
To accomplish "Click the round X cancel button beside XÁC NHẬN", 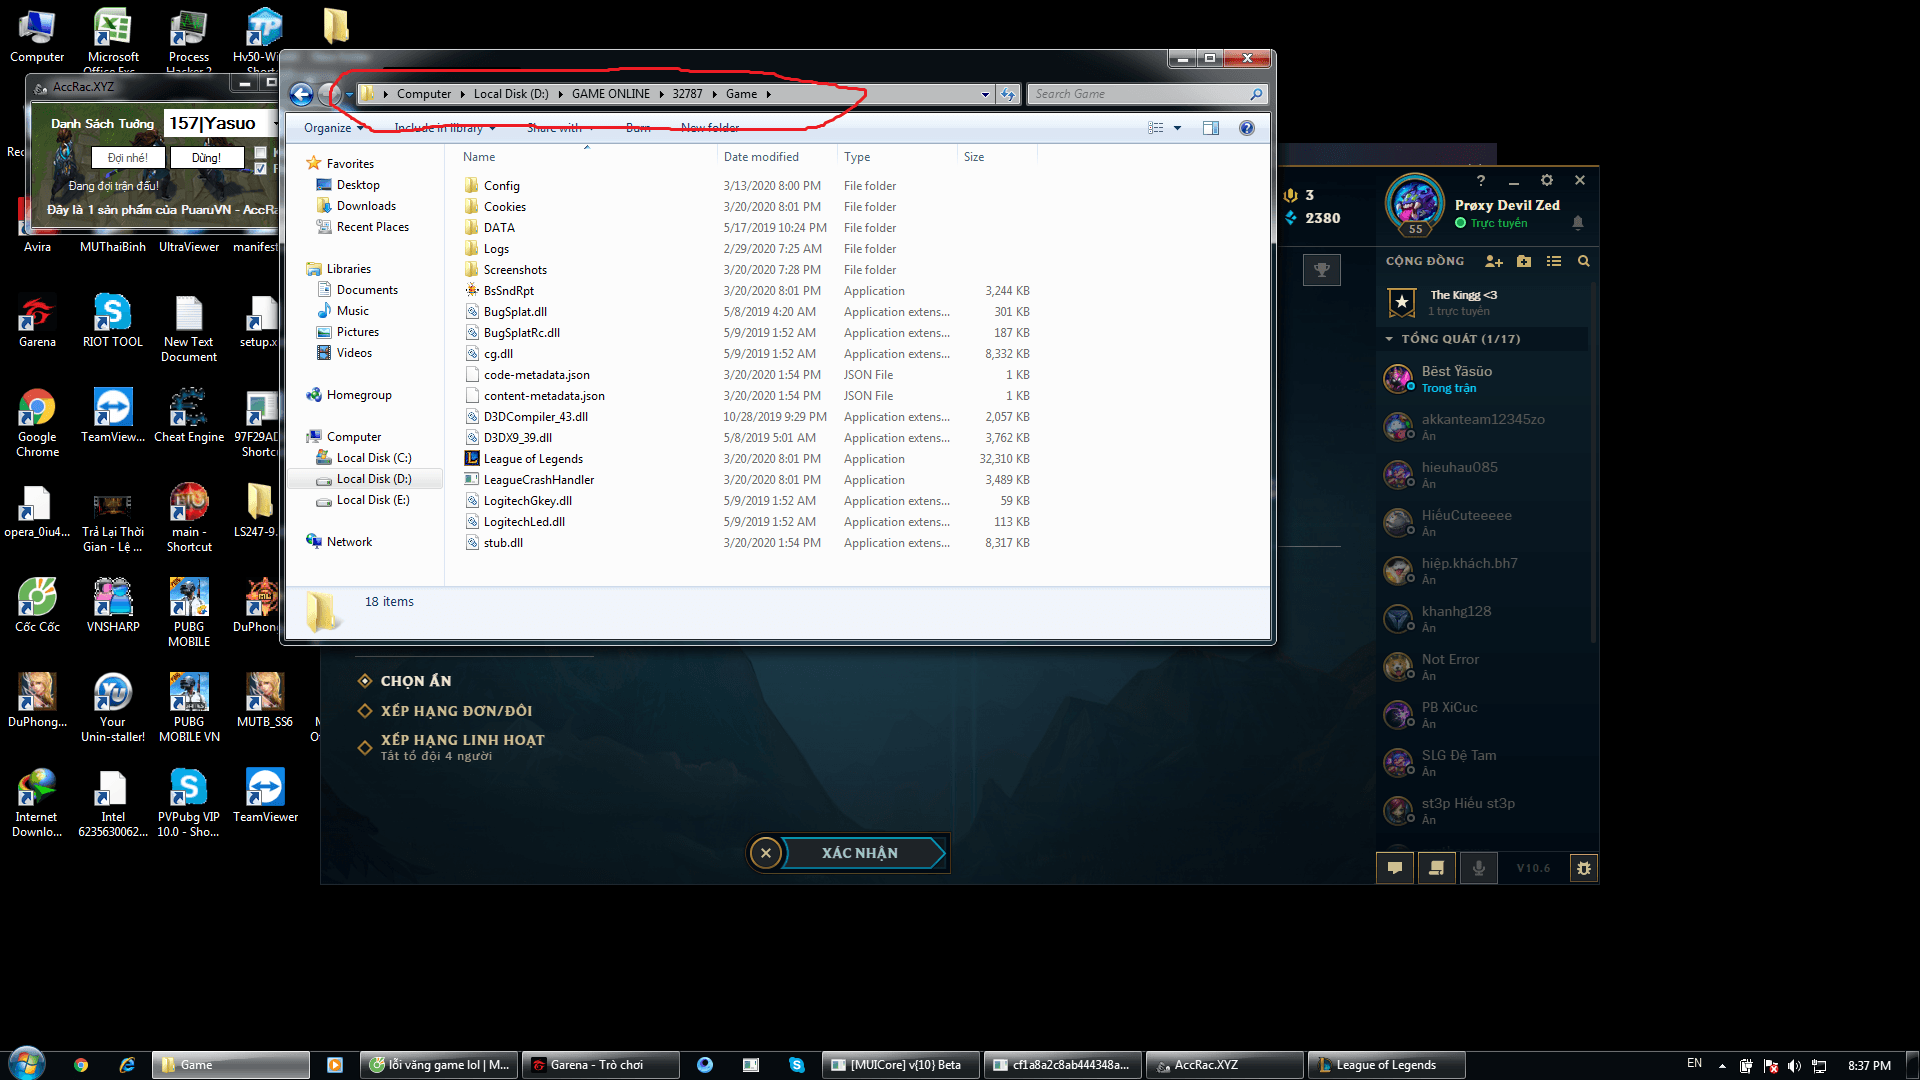I will pyautogui.click(x=766, y=853).
